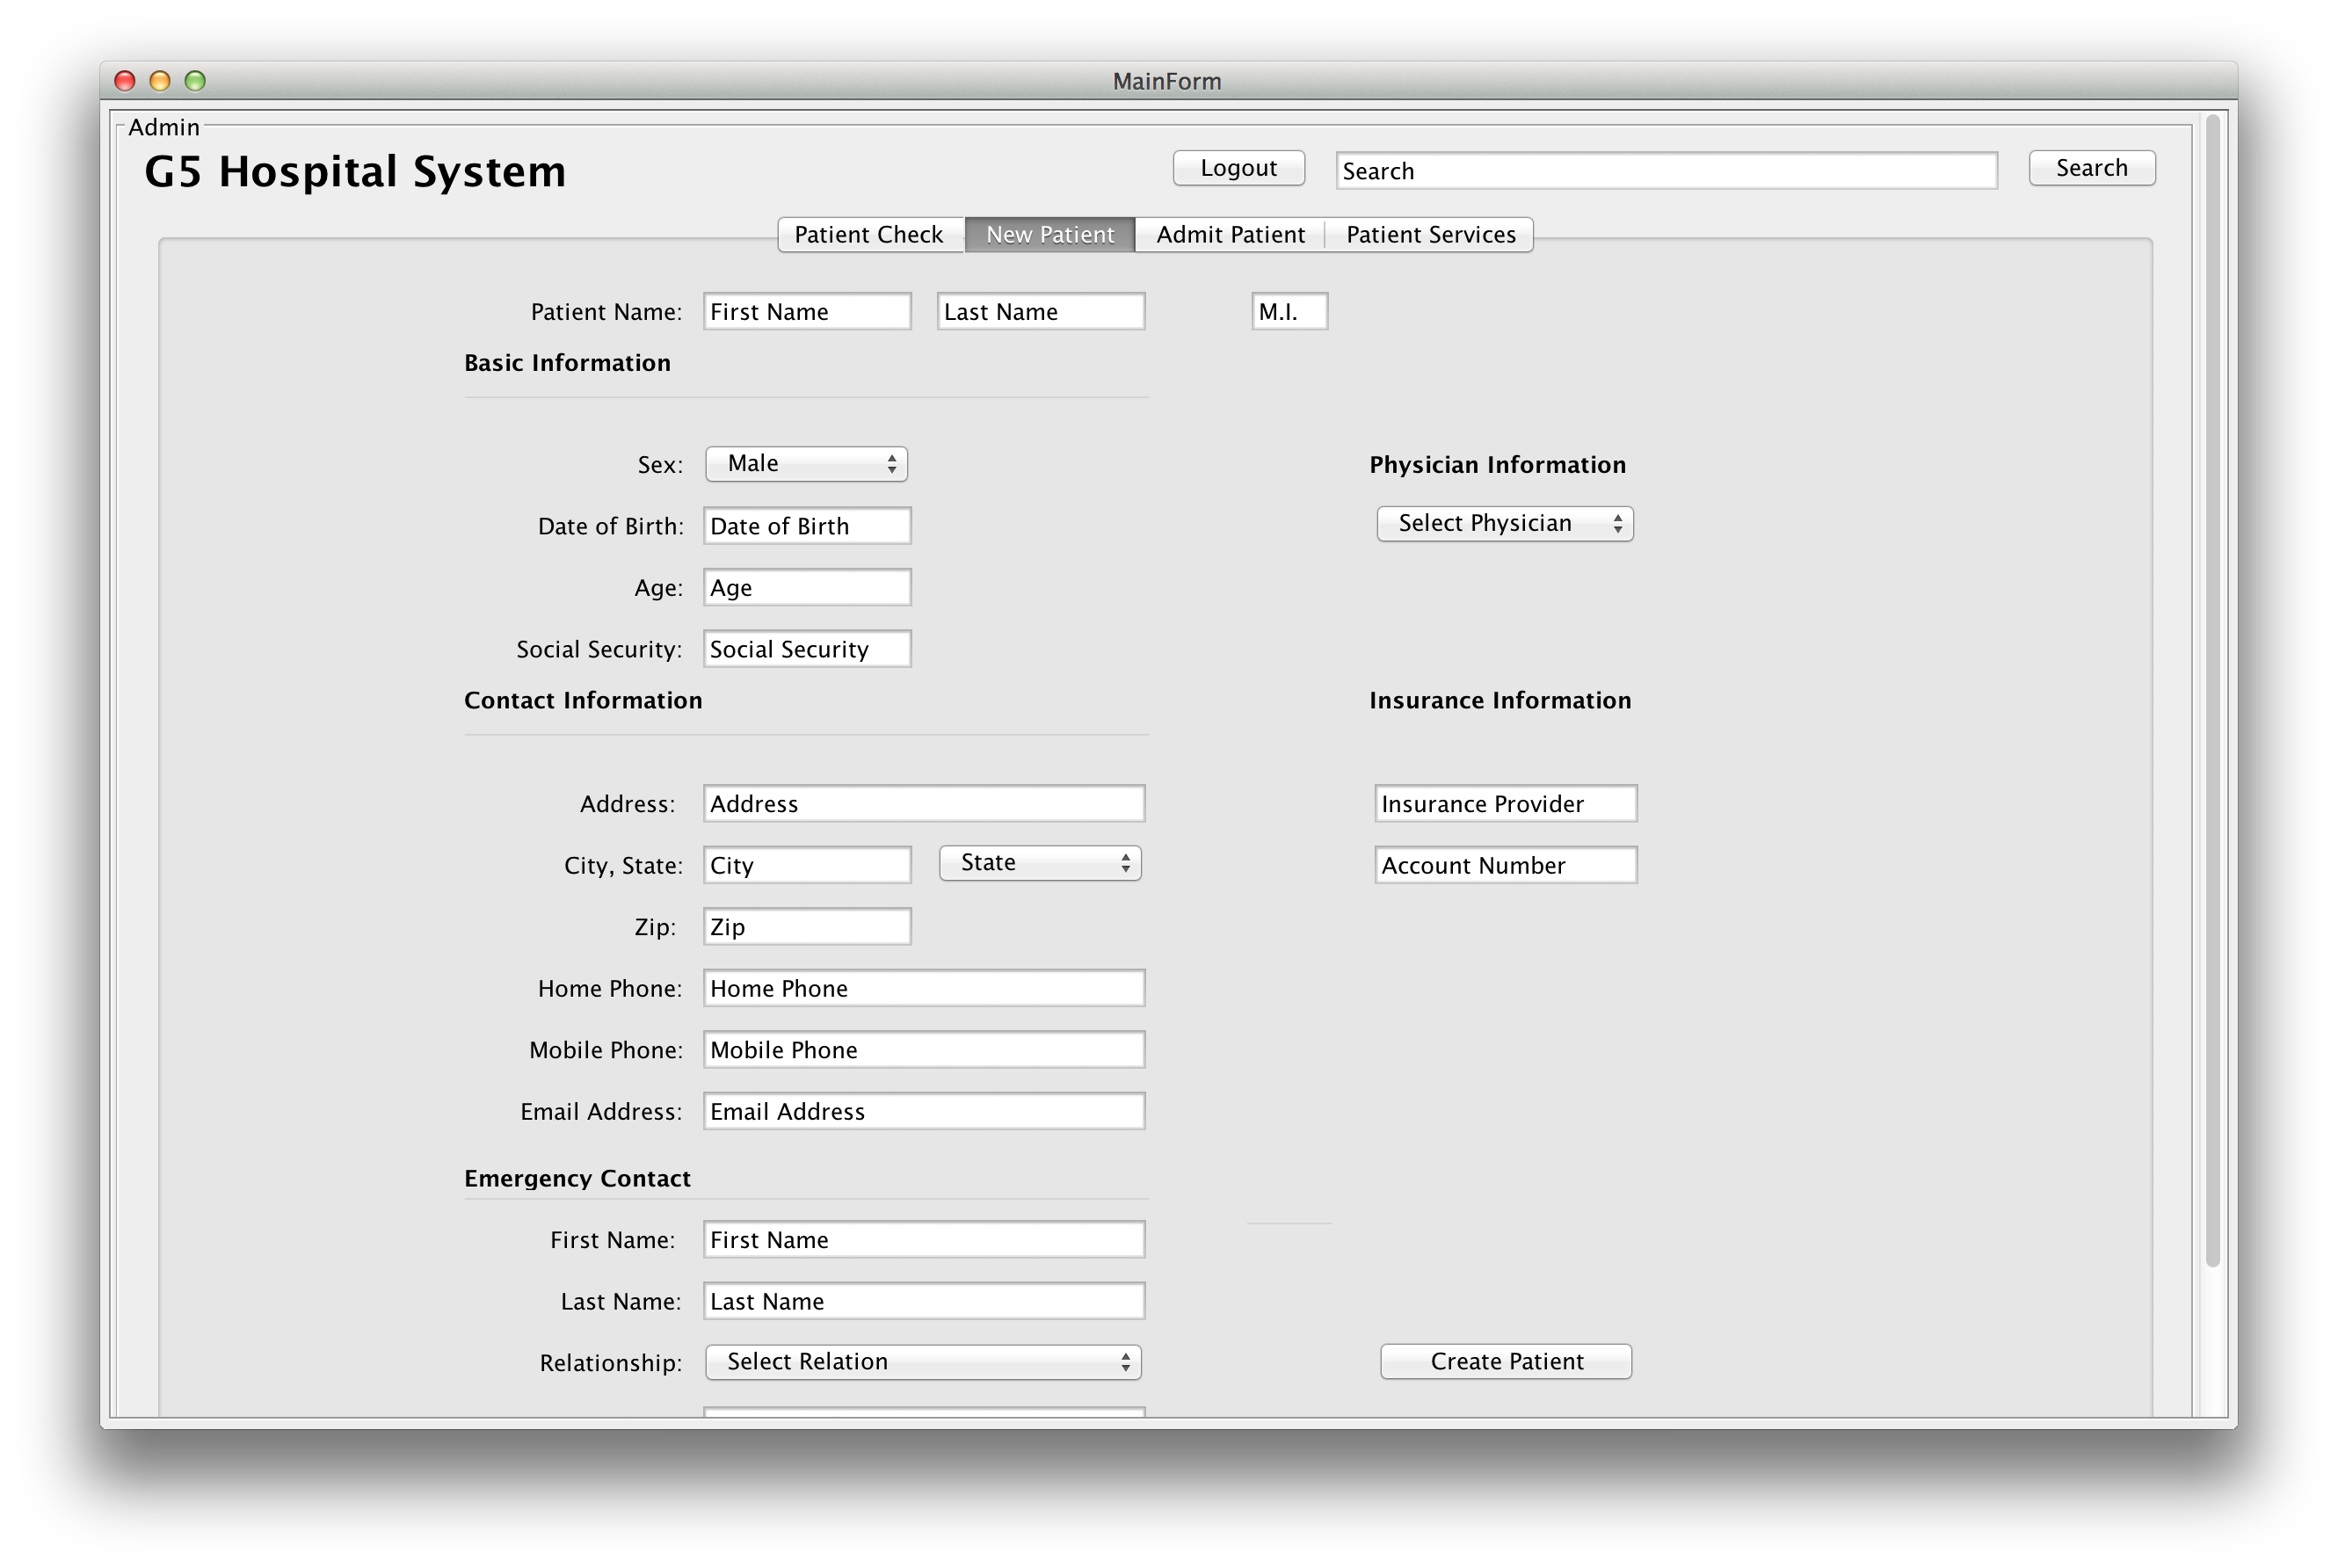Screen dimensions: 2338x1568
Task: Click the Search button icon
Action: [x=2093, y=168]
